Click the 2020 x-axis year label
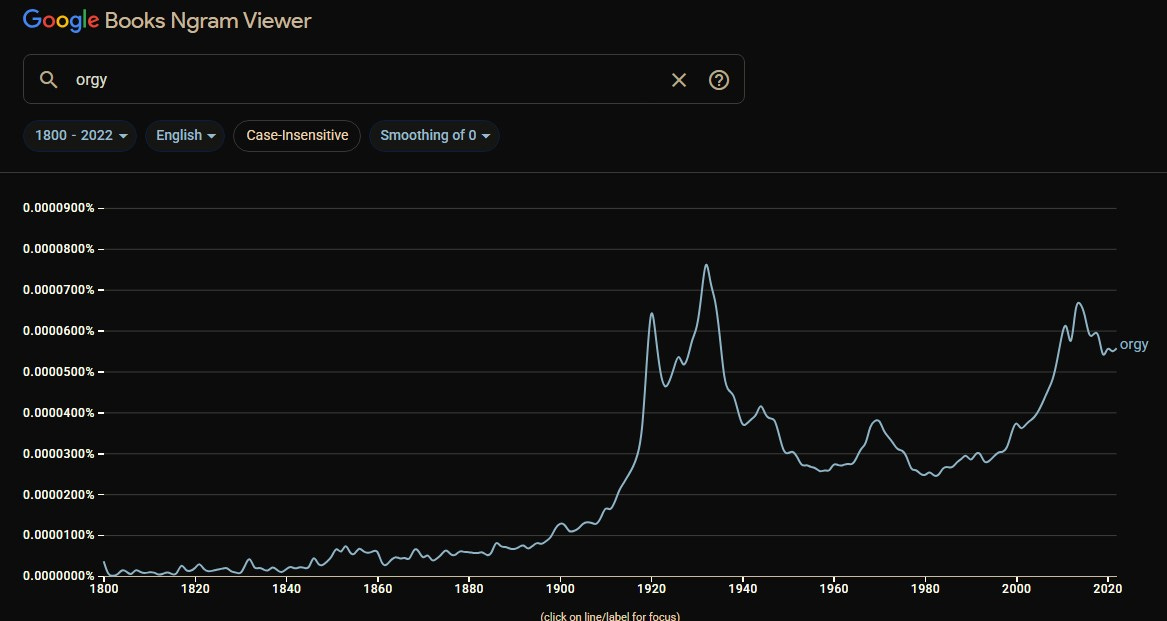 pyautogui.click(x=1107, y=588)
